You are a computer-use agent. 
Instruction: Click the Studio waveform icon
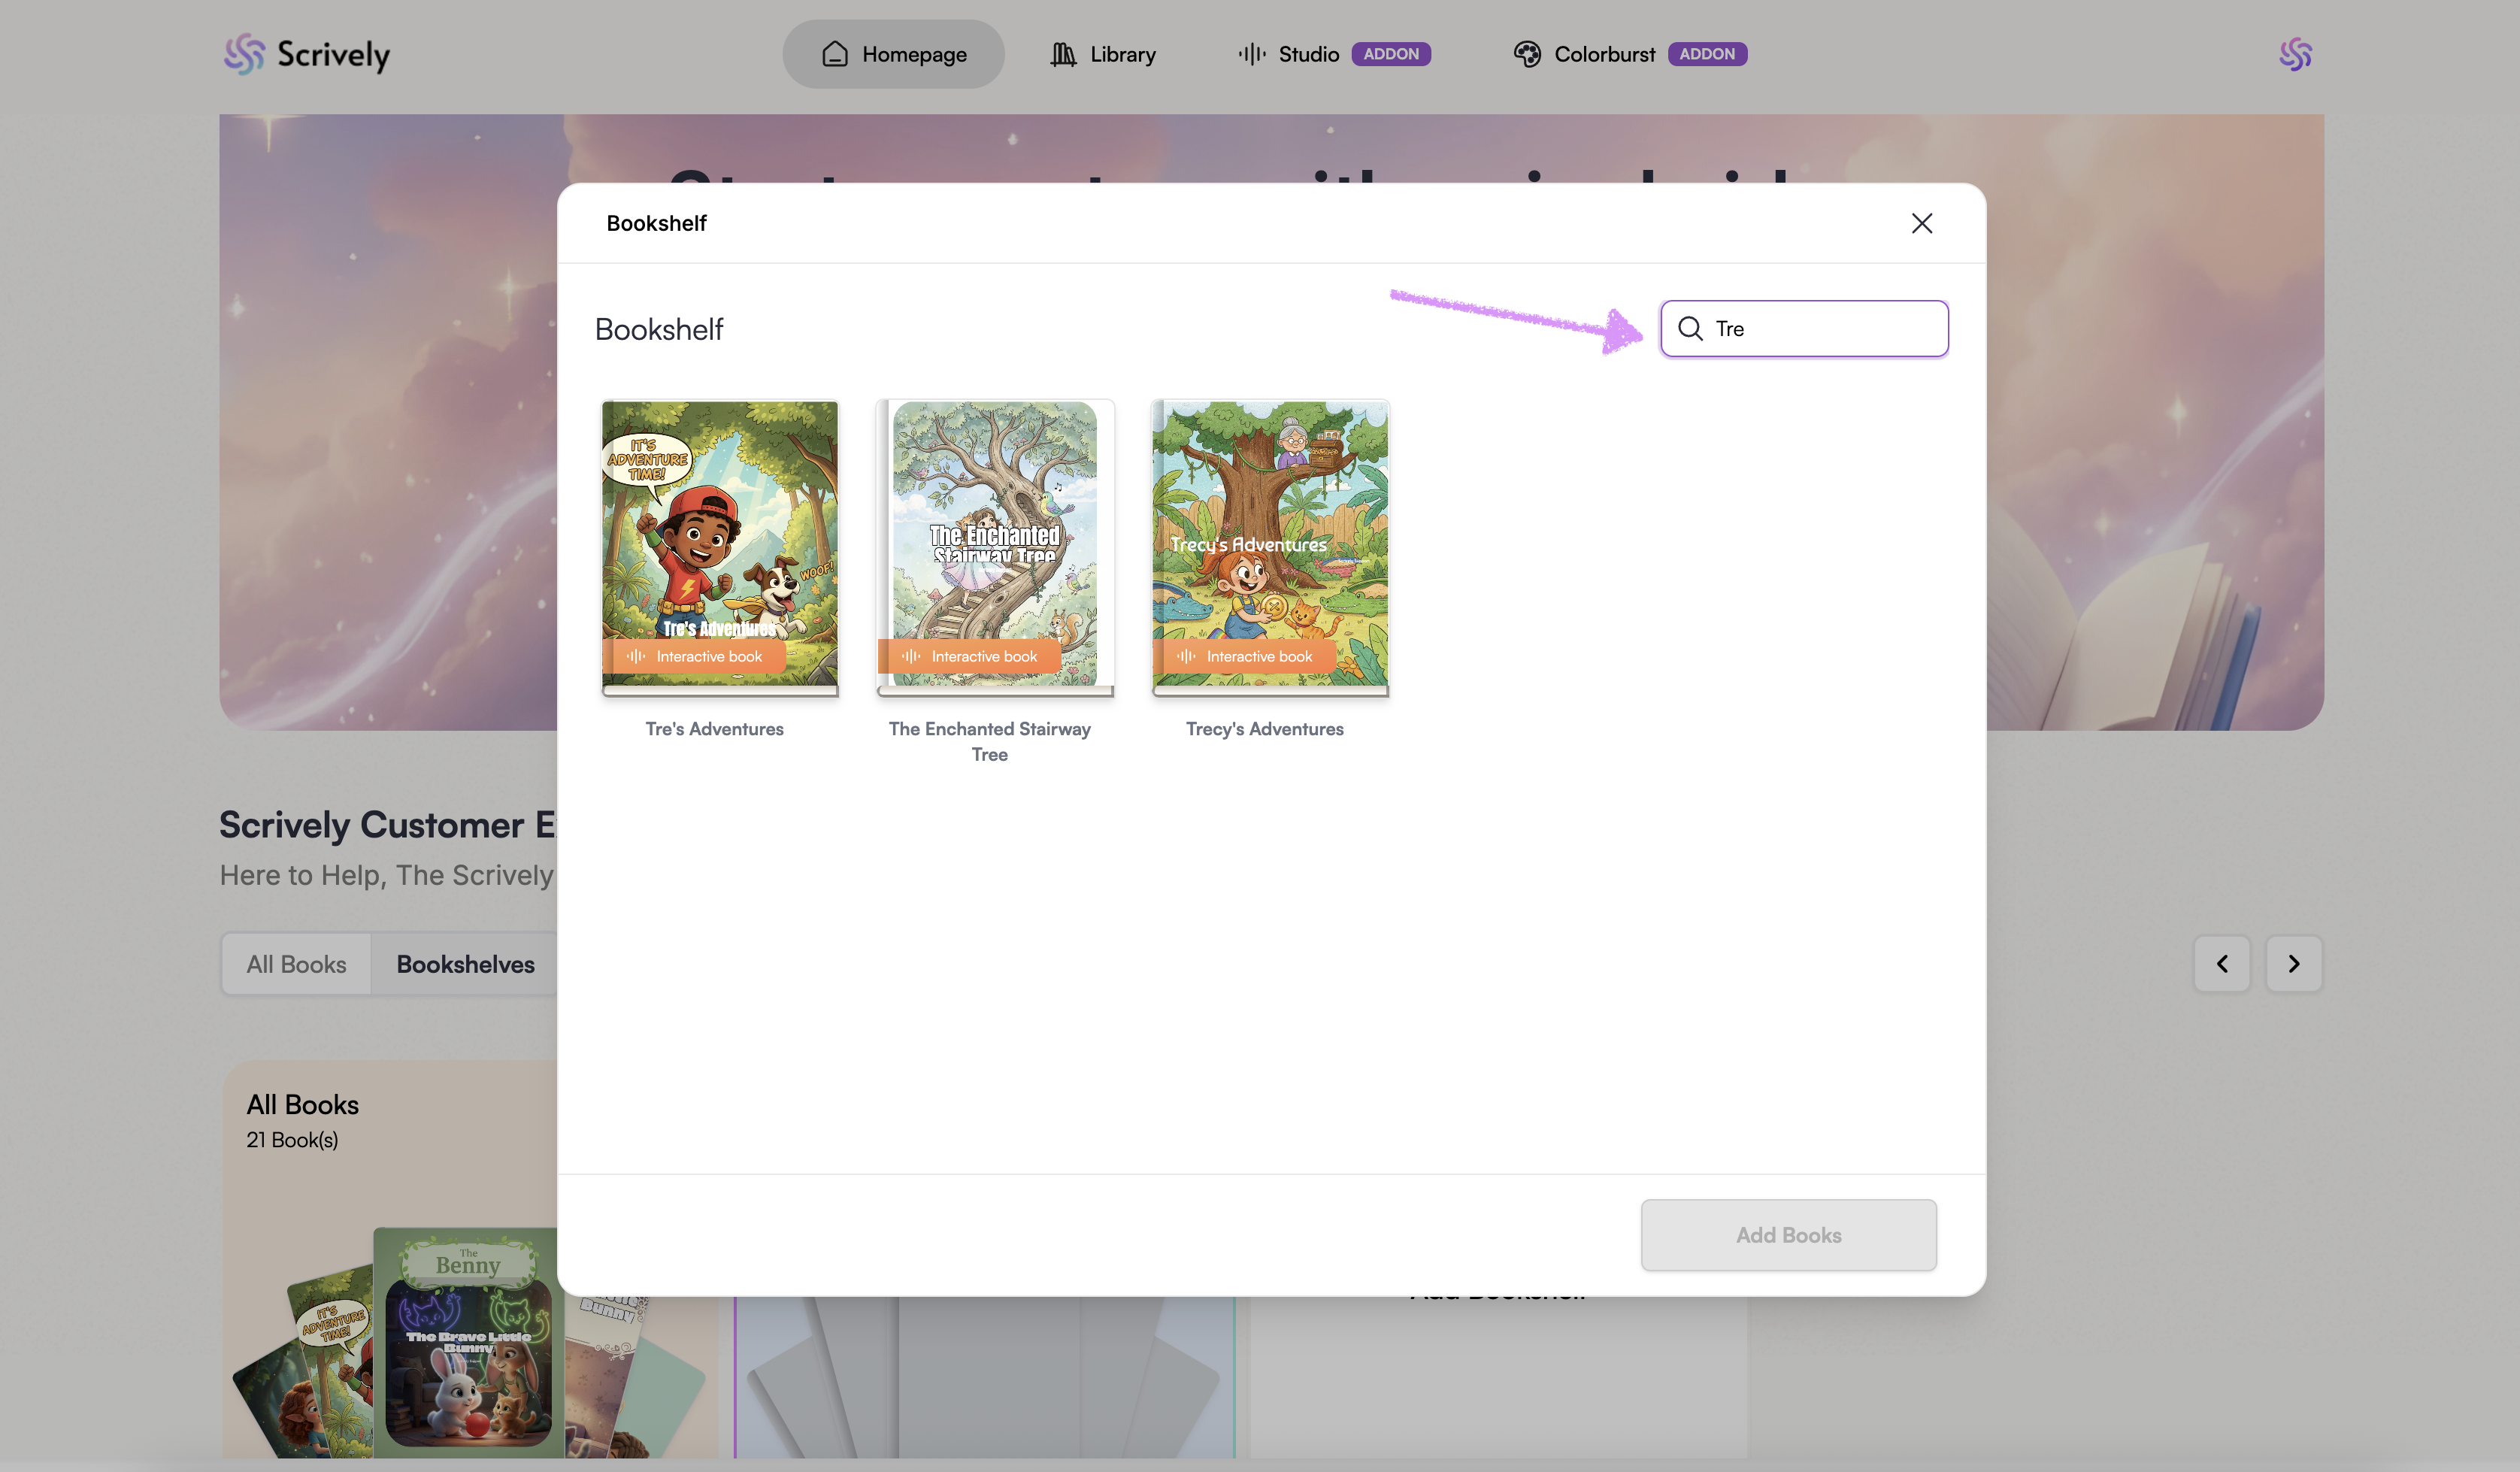click(x=1251, y=54)
